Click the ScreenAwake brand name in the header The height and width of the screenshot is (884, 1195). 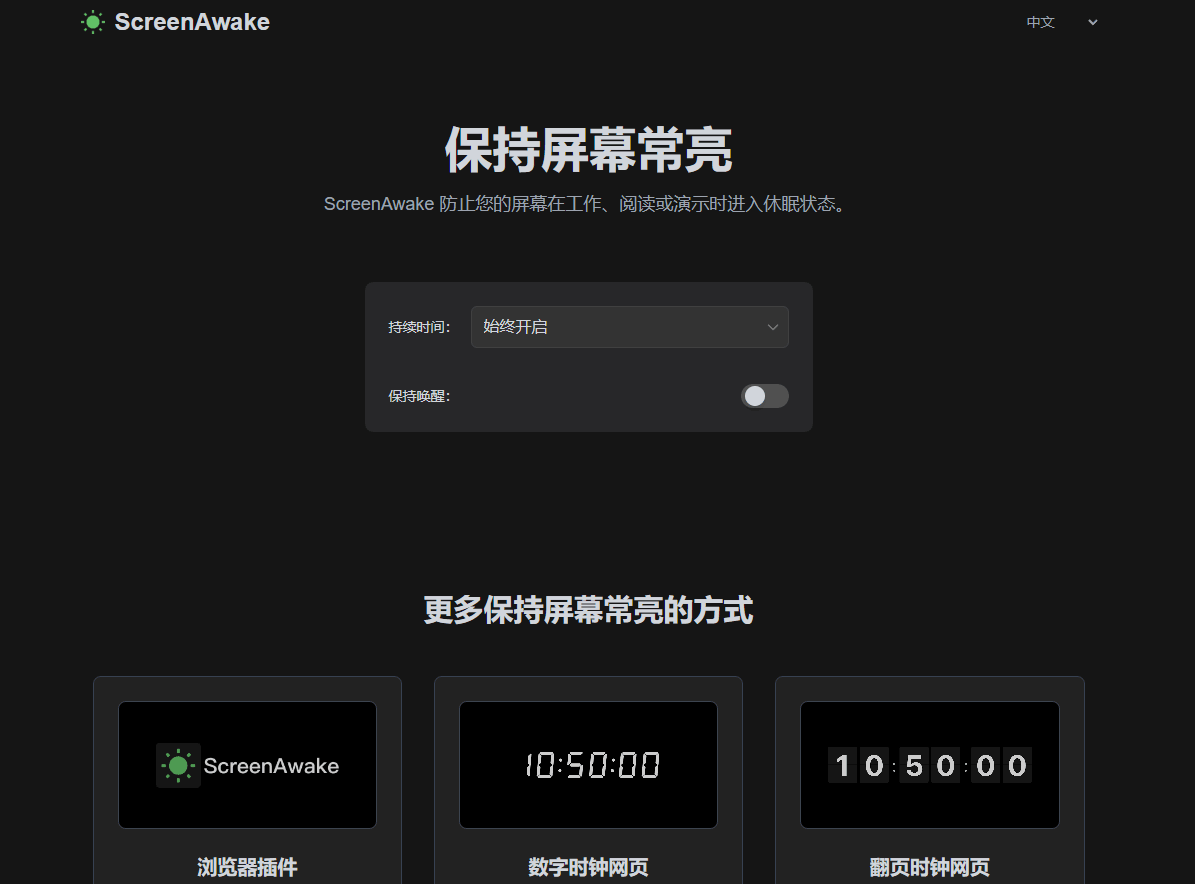click(x=192, y=22)
